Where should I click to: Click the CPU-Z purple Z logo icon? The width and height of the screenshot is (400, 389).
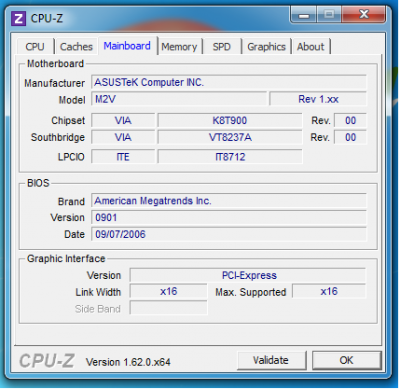[18, 18]
